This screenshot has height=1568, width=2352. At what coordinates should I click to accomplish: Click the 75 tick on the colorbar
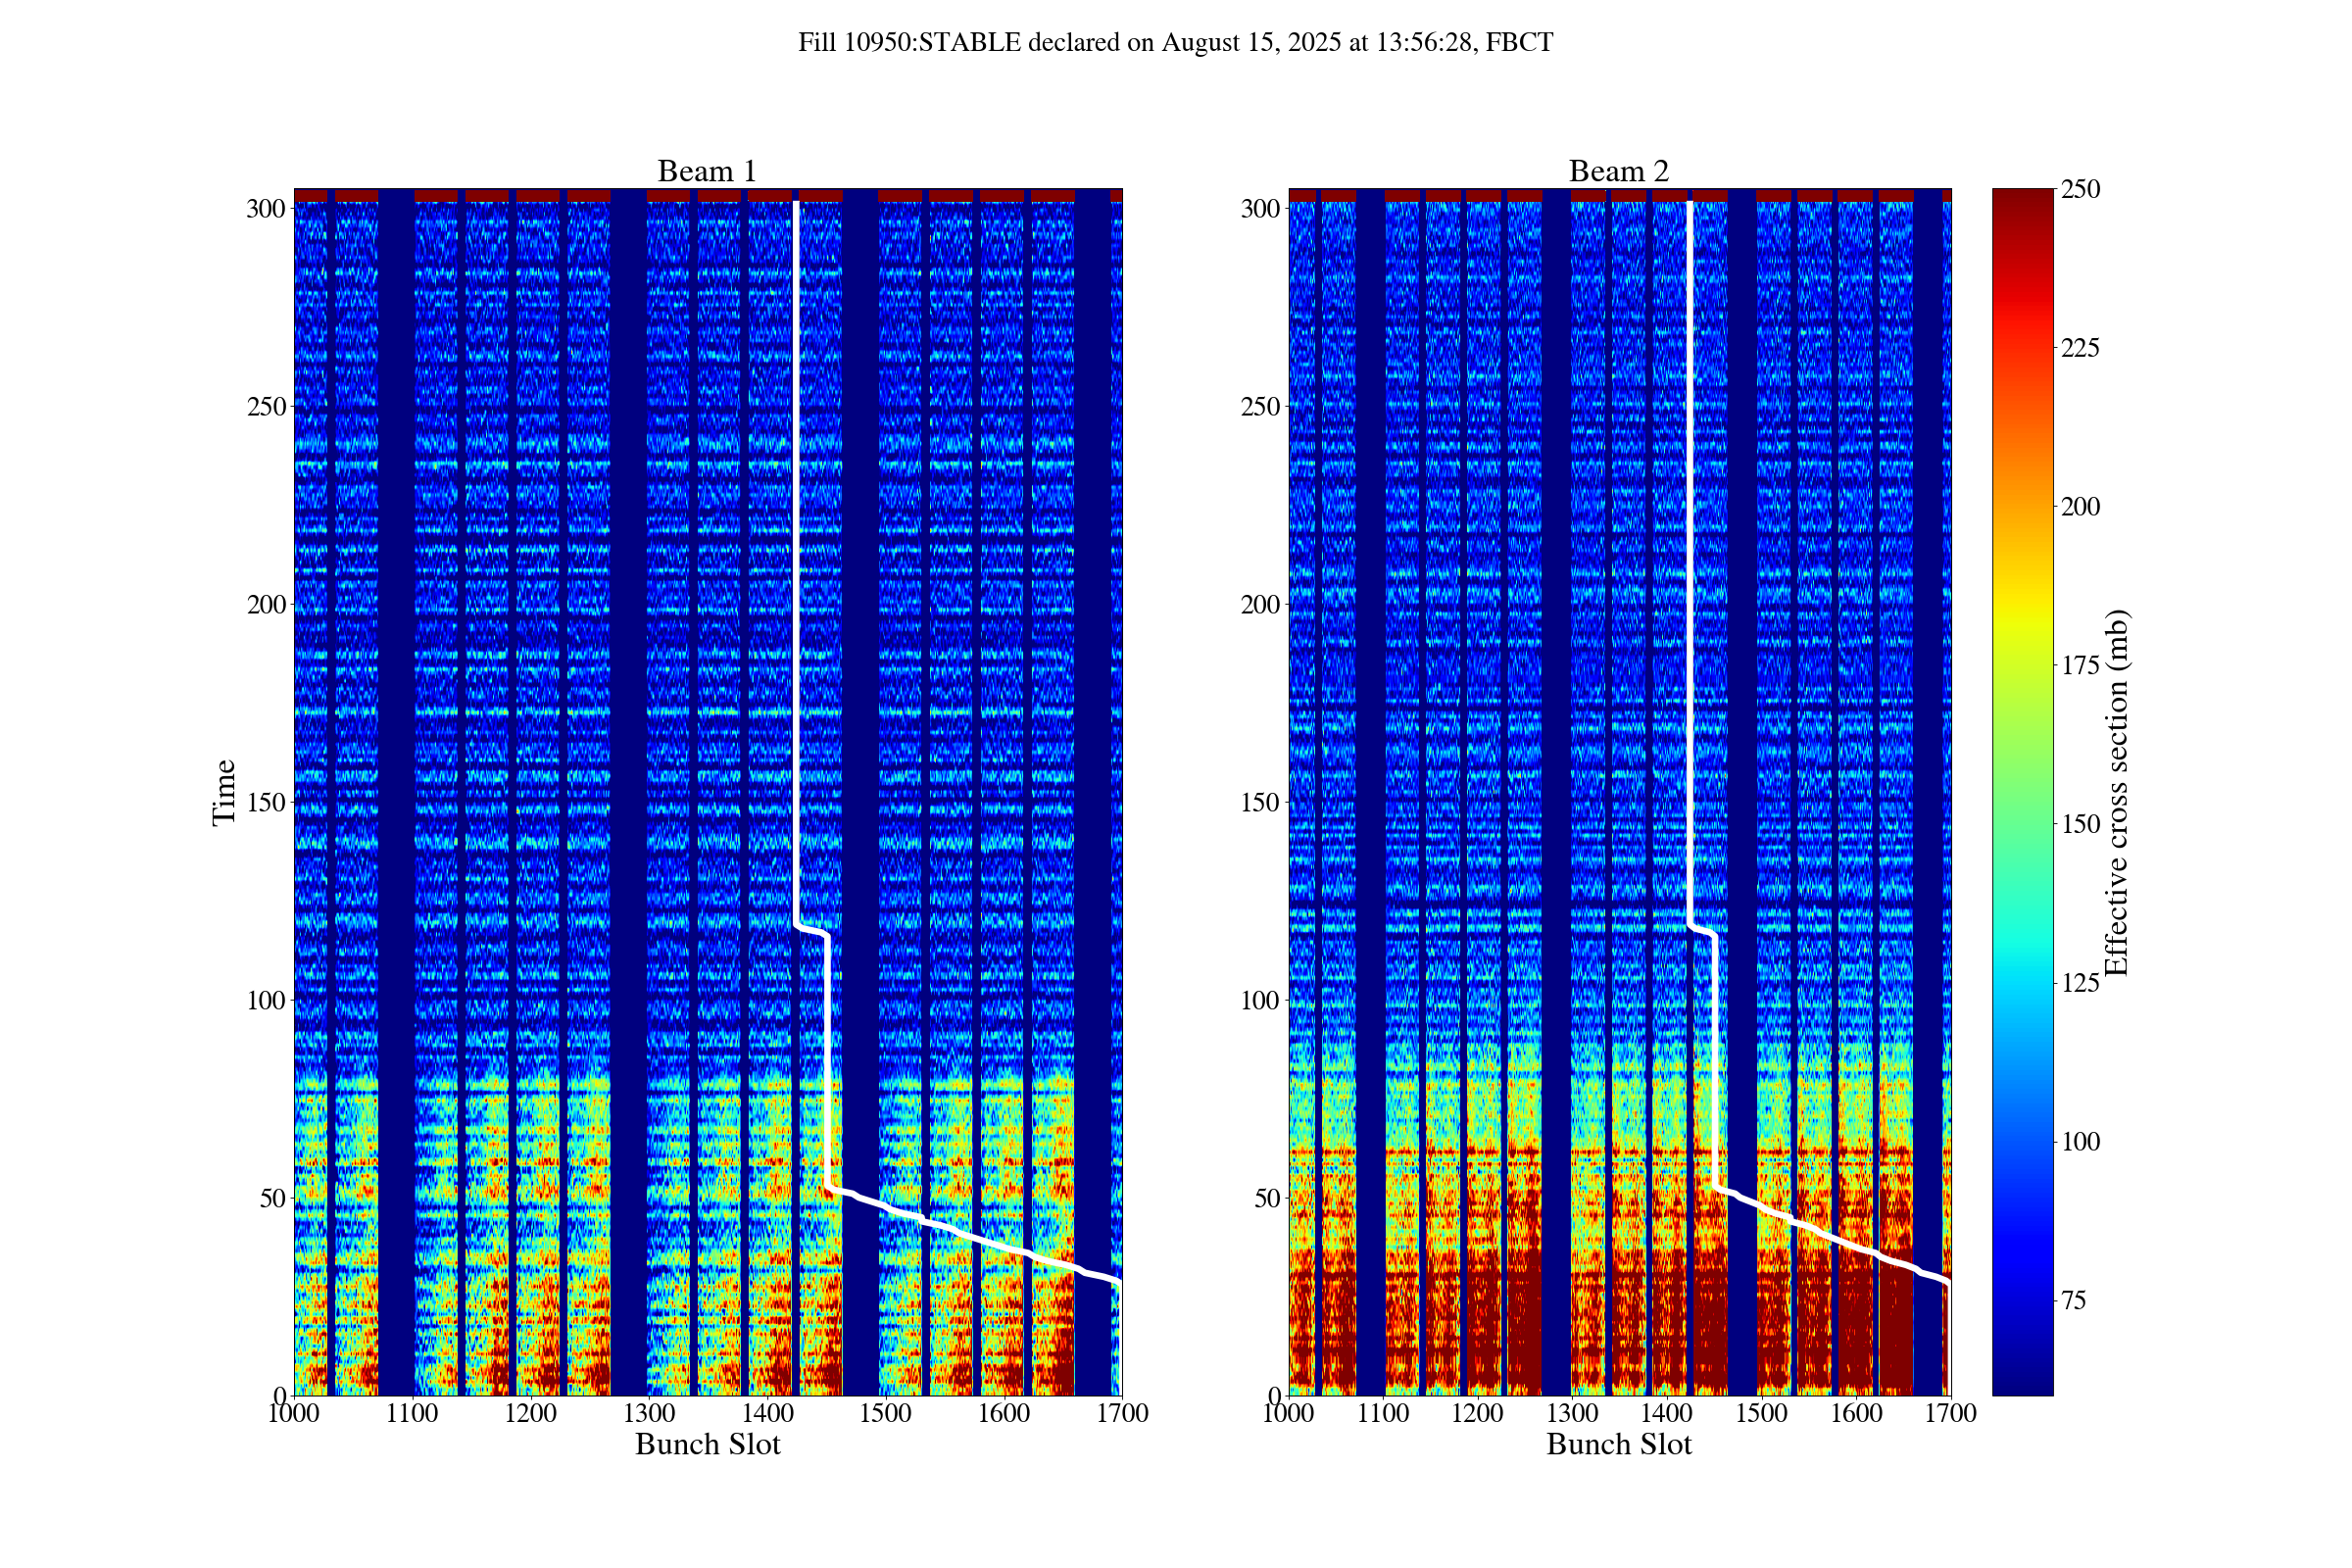[2074, 1301]
